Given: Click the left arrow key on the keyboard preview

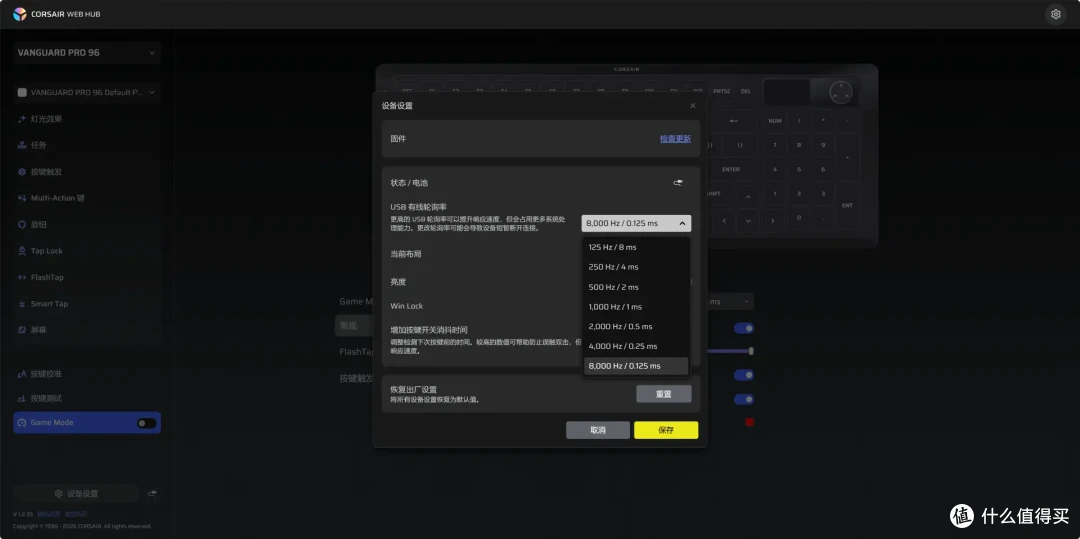Looking at the screenshot, I should pos(723,221).
